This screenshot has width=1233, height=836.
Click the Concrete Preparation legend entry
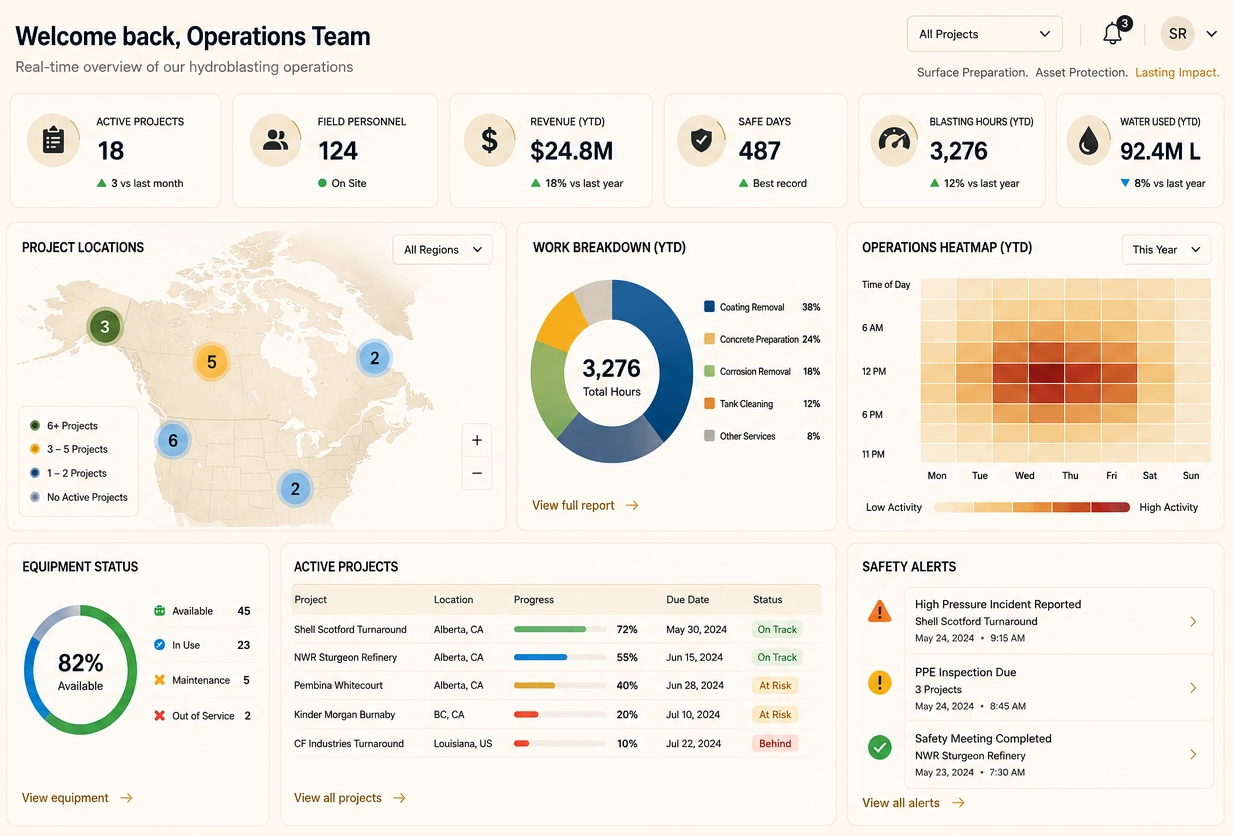point(762,339)
